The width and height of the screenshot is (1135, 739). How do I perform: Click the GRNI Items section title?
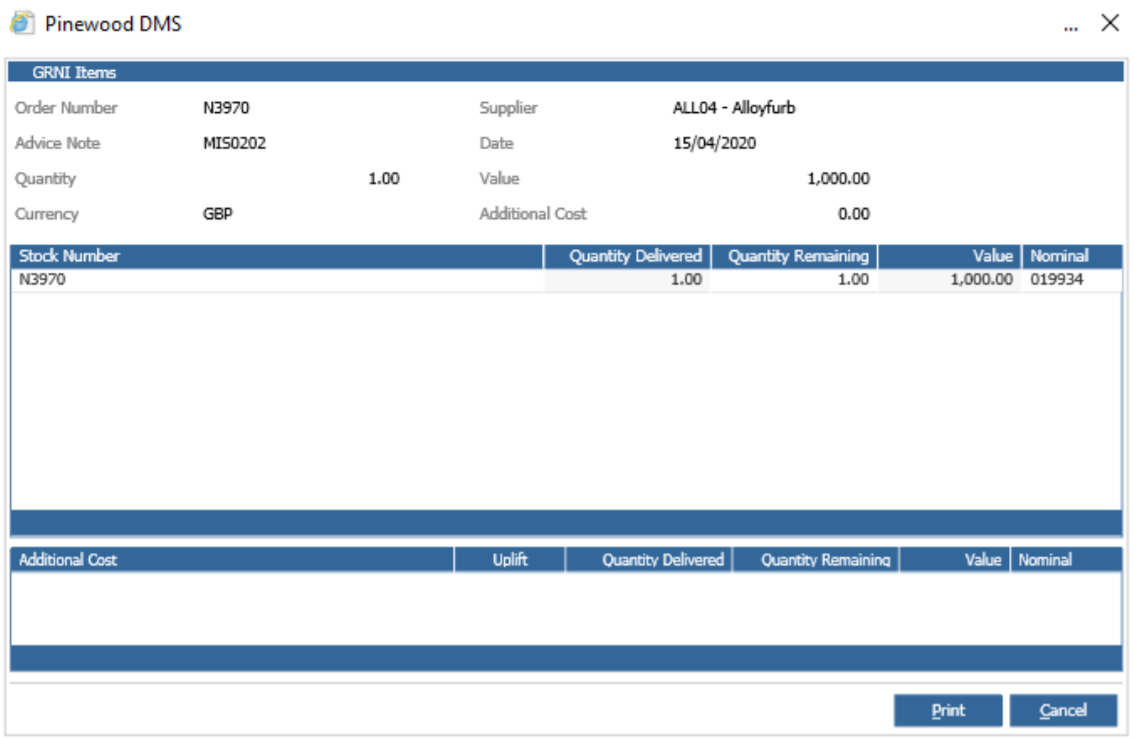coord(74,72)
